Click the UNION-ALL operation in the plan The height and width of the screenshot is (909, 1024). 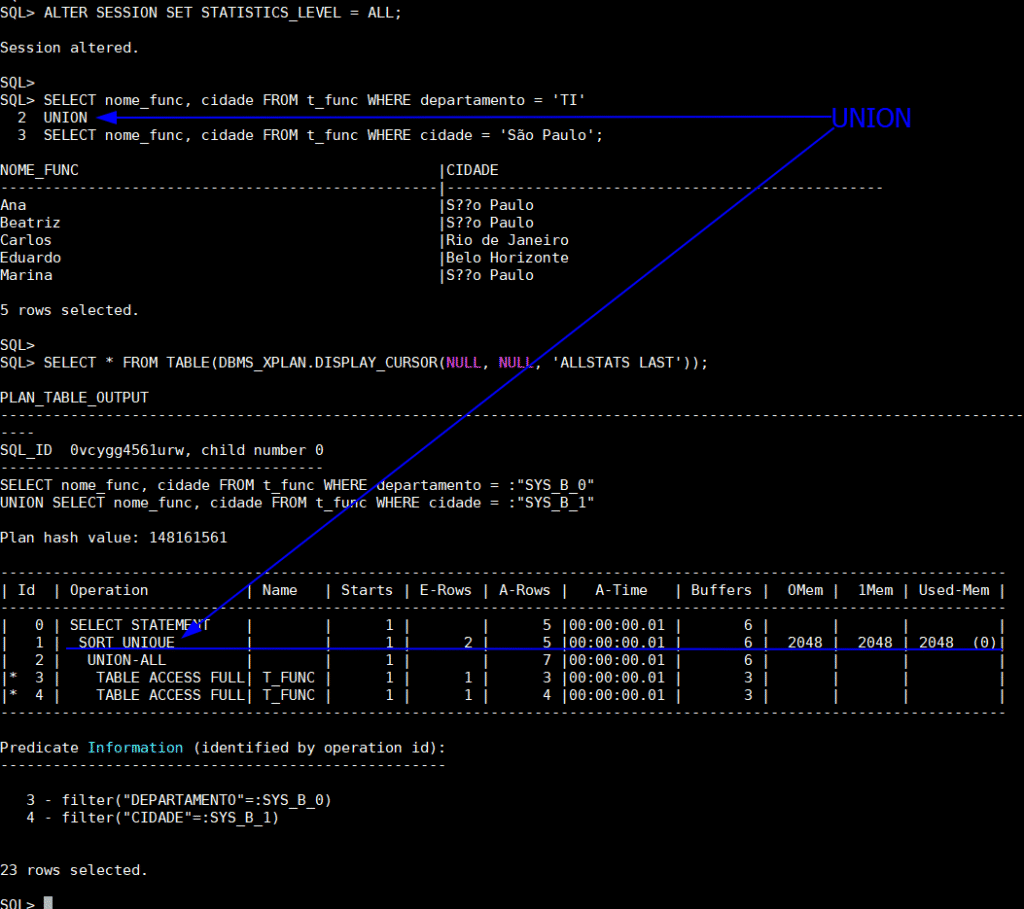pos(126,660)
